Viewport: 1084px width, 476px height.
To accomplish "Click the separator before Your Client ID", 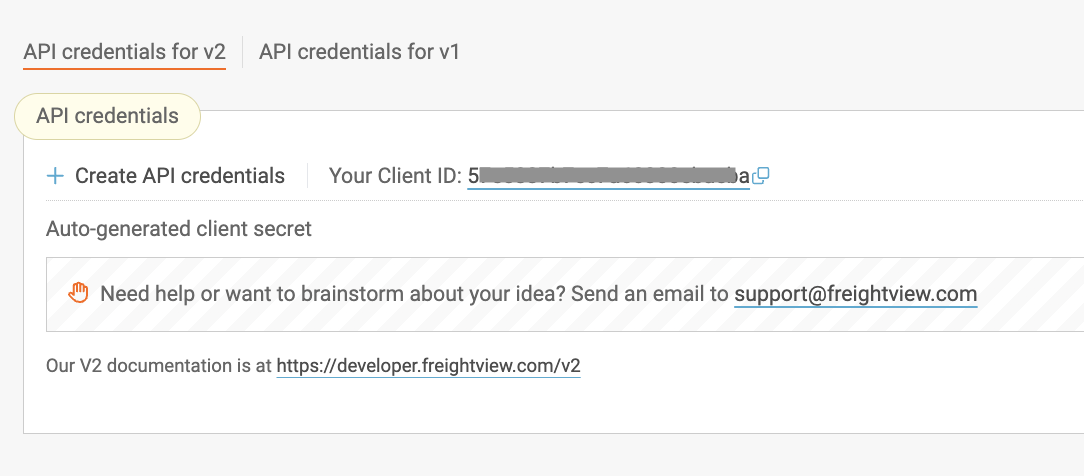I will (x=307, y=176).
